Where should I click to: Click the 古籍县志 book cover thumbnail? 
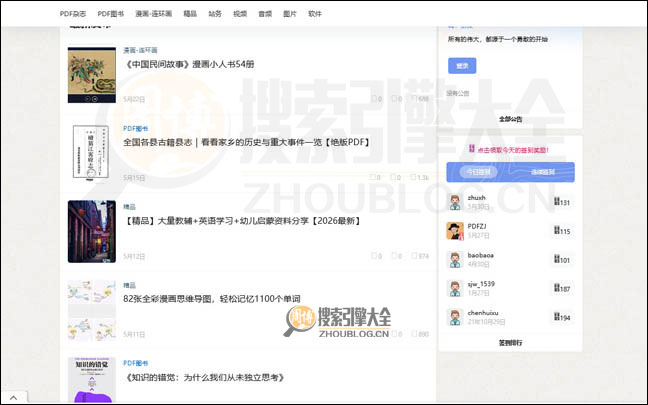coord(92,153)
